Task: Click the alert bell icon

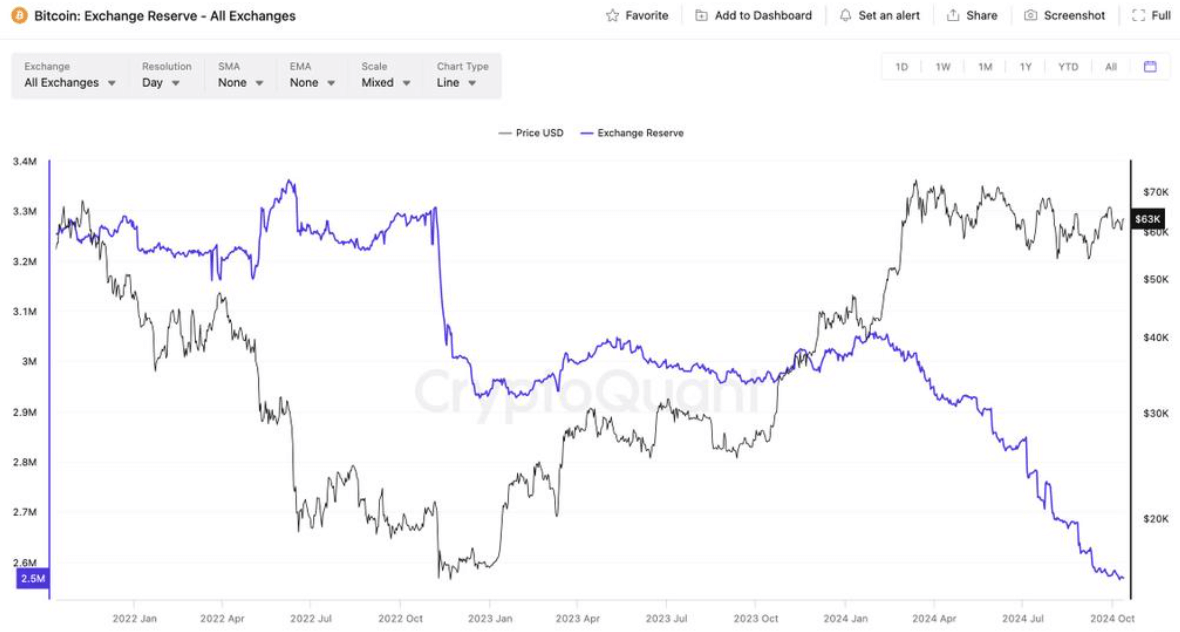Action: (846, 16)
